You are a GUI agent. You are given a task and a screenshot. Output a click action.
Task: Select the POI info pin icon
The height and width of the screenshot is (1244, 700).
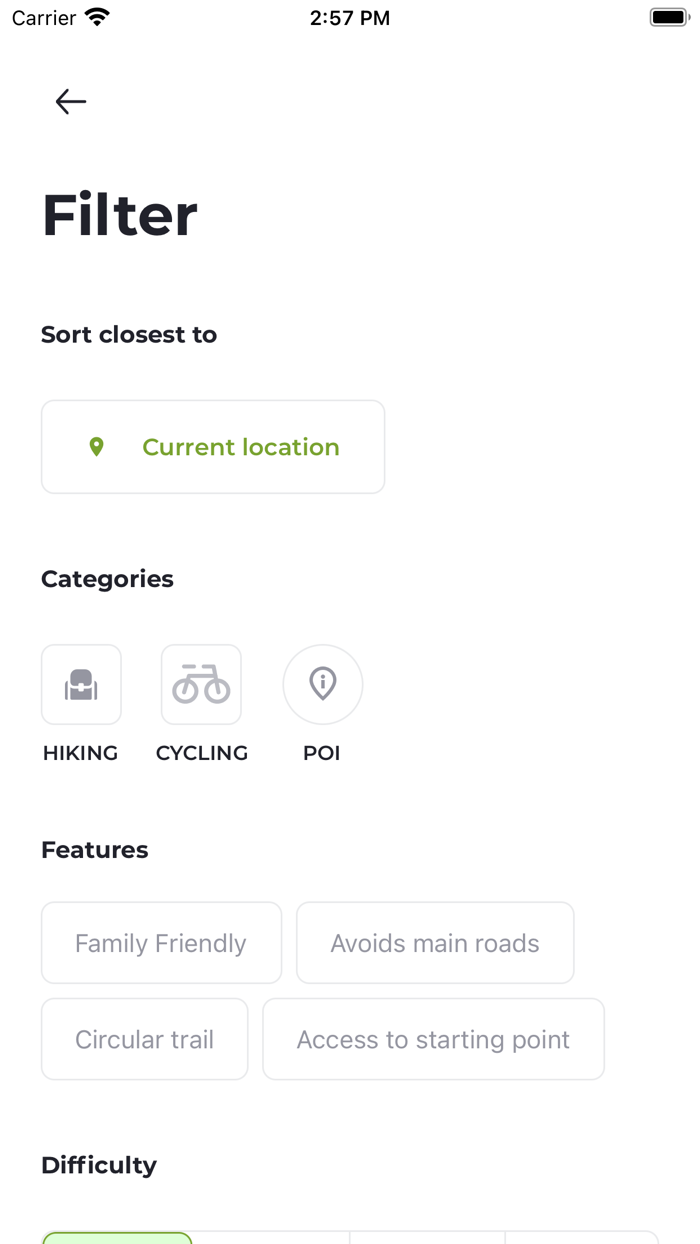click(322, 684)
